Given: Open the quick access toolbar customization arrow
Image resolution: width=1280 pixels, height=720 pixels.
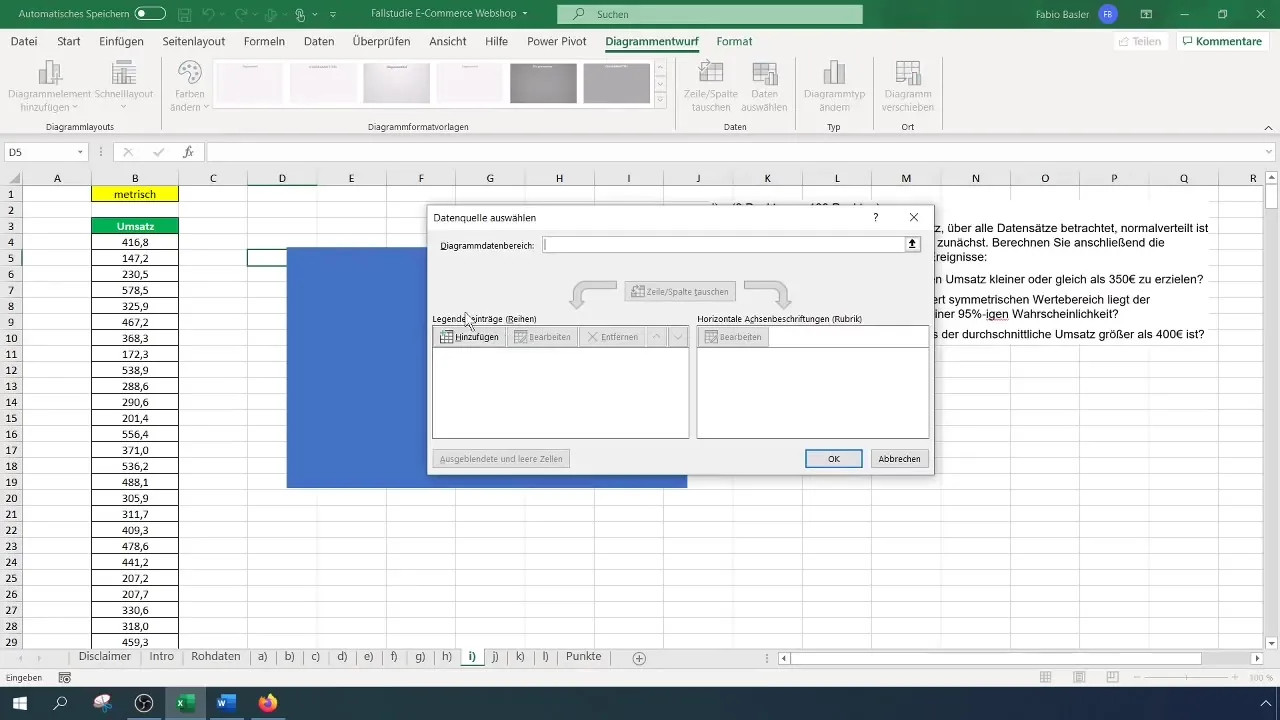Looking at the screenshot, I should [333, 15].
